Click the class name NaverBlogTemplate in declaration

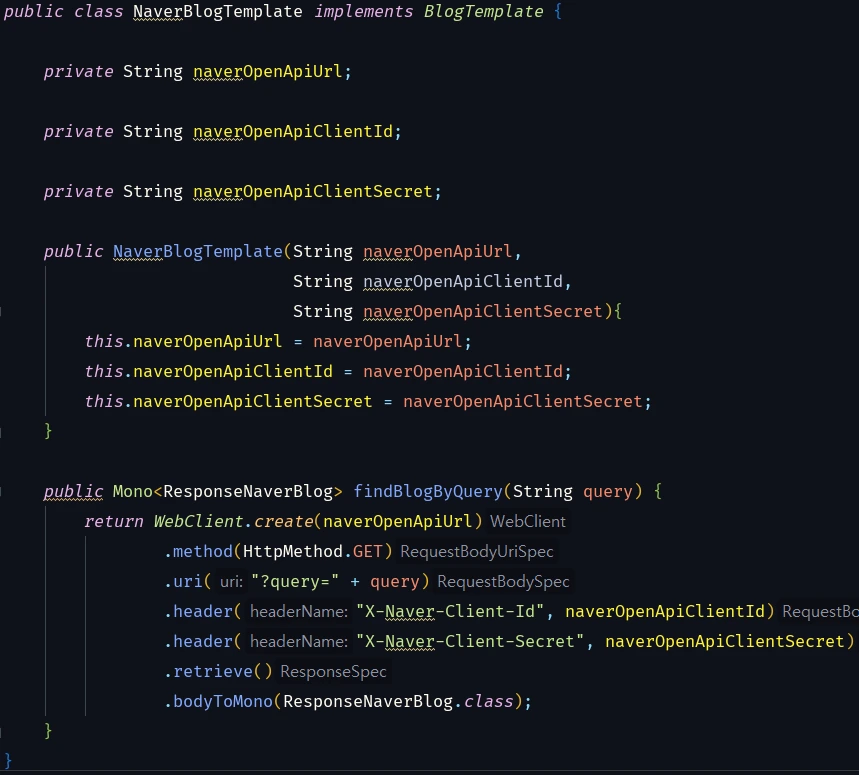tap(217, 12)
